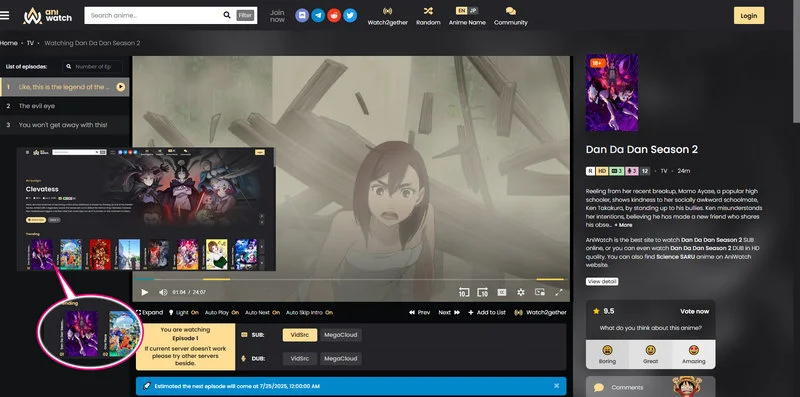The width and height of the screenshot is (800, 397).
Task: Go to Prev episode
Action: pyautogui.click(x=419, y=312)
